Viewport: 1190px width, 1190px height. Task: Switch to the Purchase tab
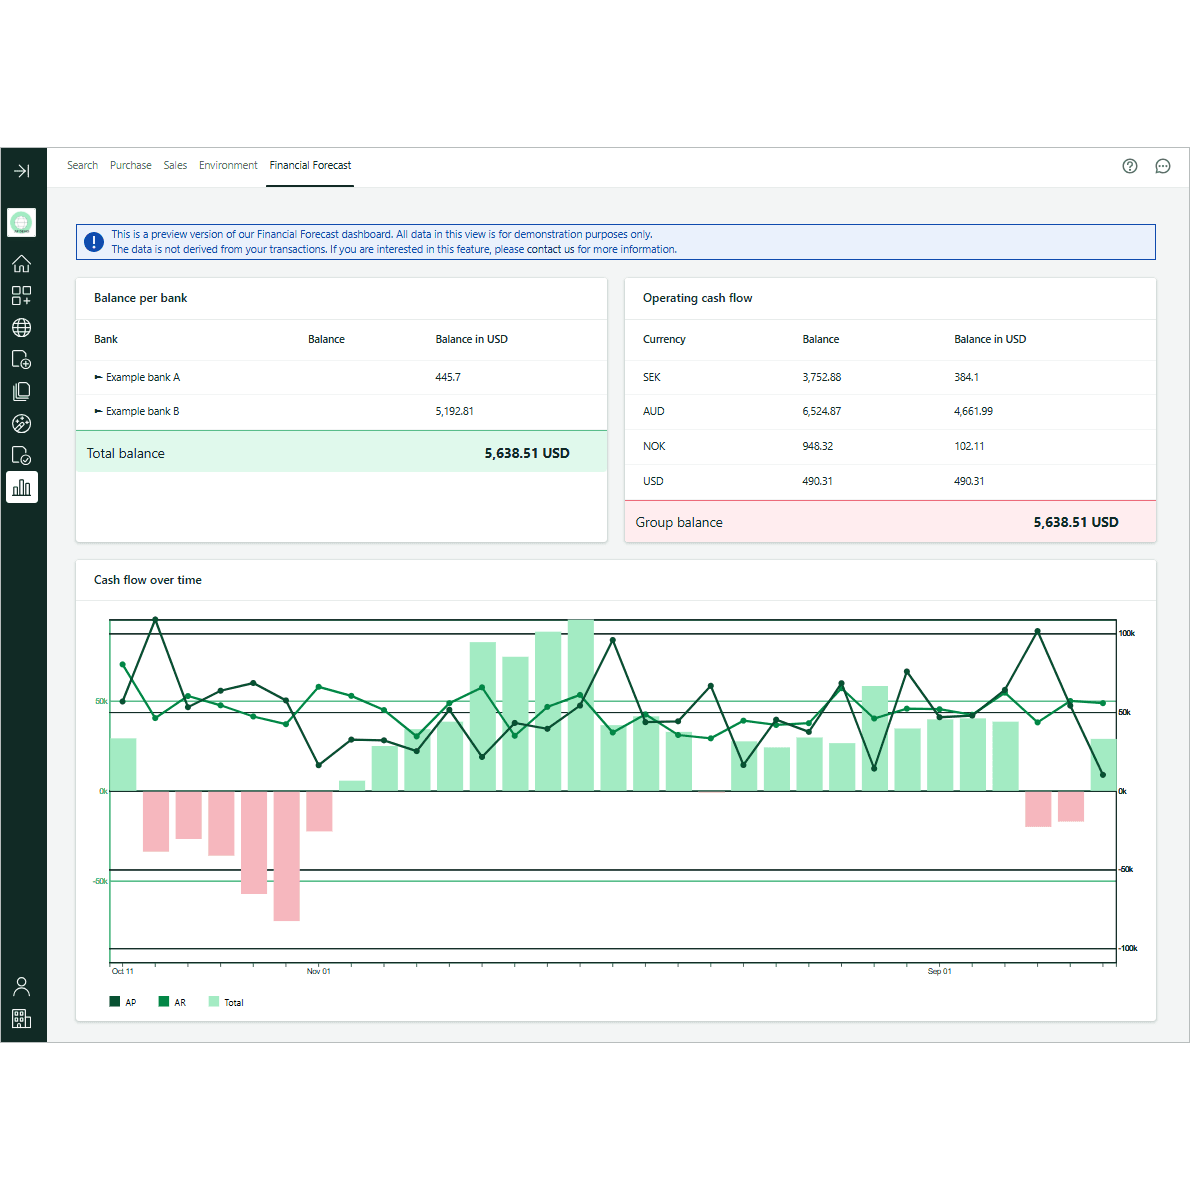coord(131,166)
